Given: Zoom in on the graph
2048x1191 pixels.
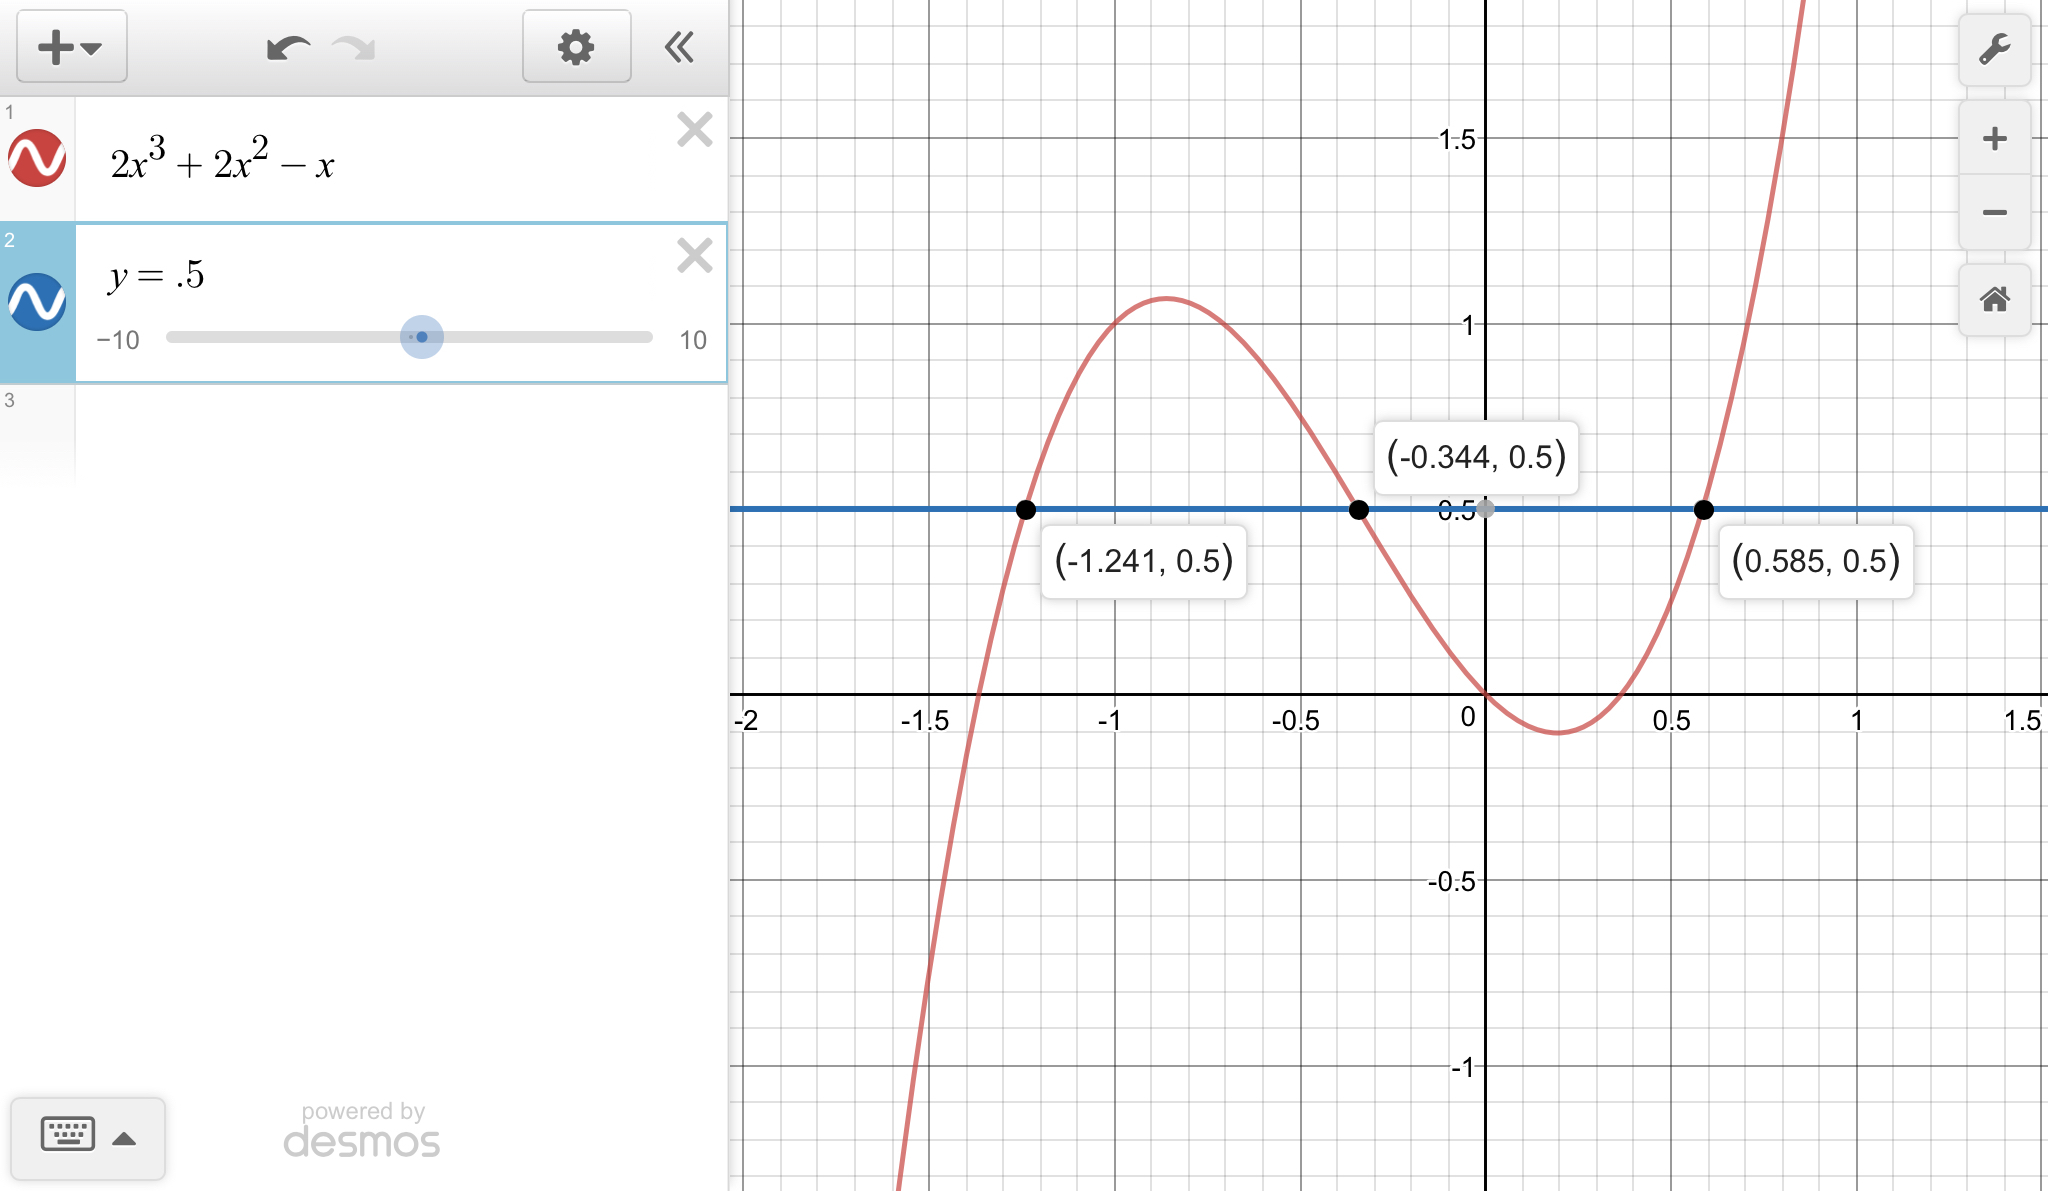Looking at the screenshot, I should pos(1994,138).
